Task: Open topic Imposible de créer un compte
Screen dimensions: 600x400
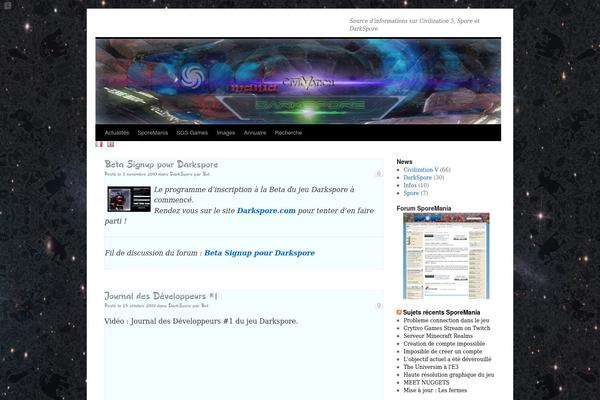Action: 443,351
